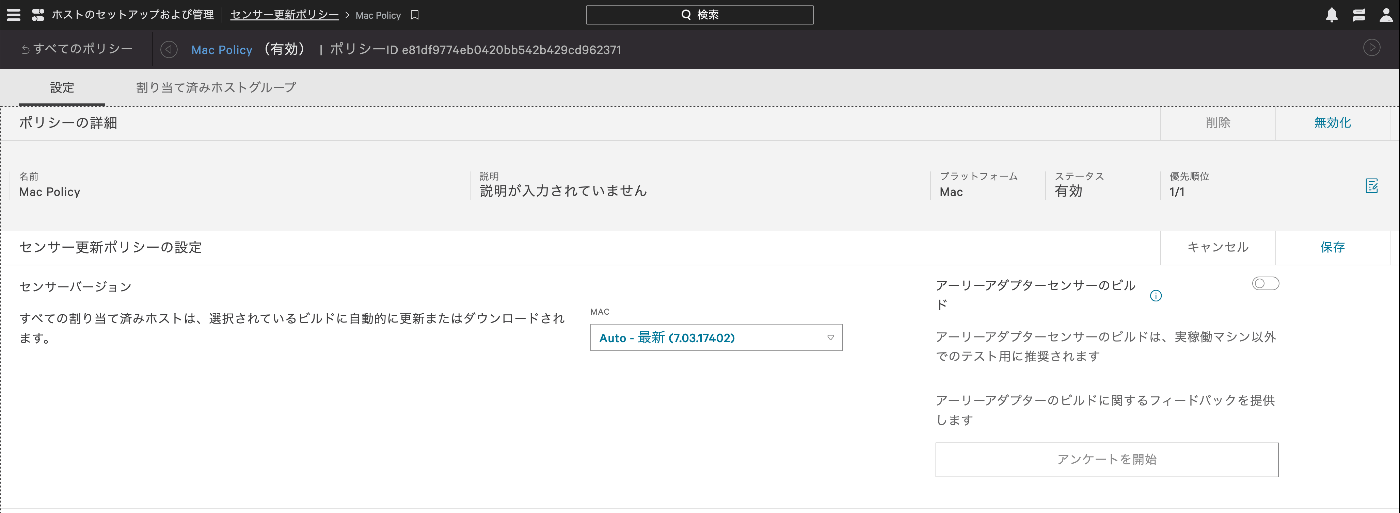Click the キャンセル button

[1218, 247]
